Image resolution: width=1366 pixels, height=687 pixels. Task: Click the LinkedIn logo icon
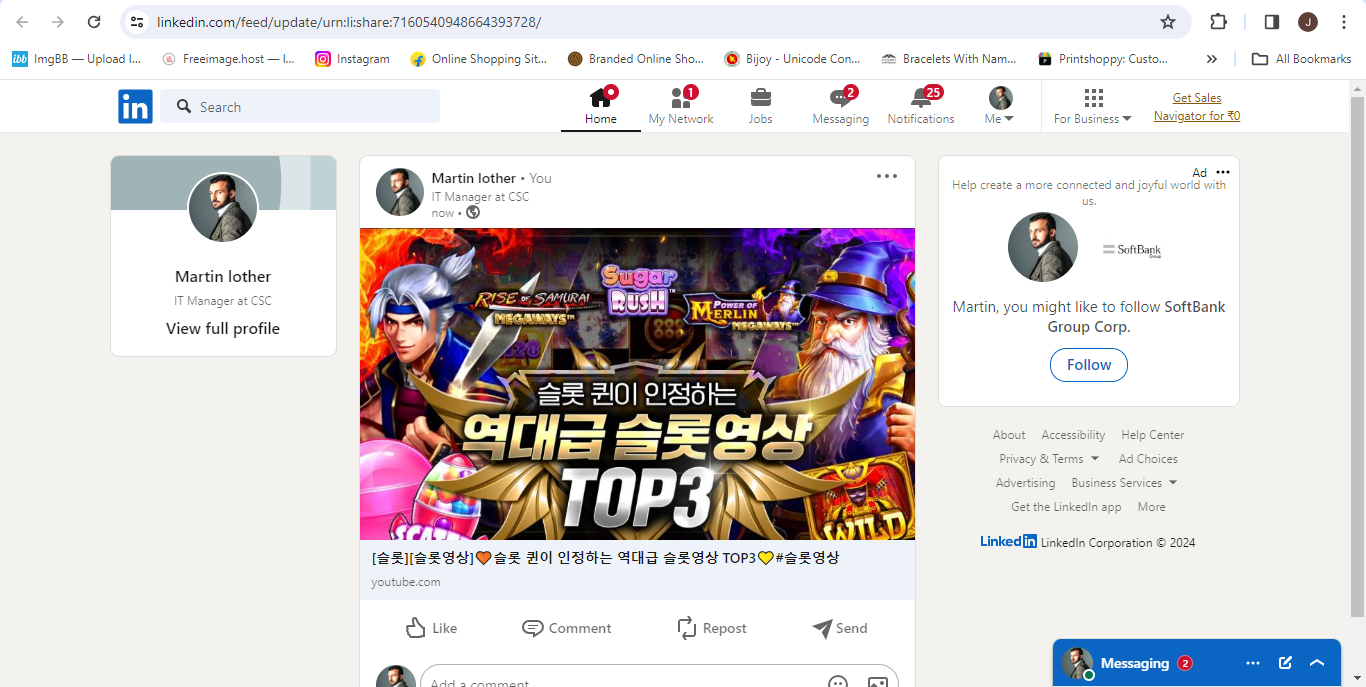tap(135, 106)
